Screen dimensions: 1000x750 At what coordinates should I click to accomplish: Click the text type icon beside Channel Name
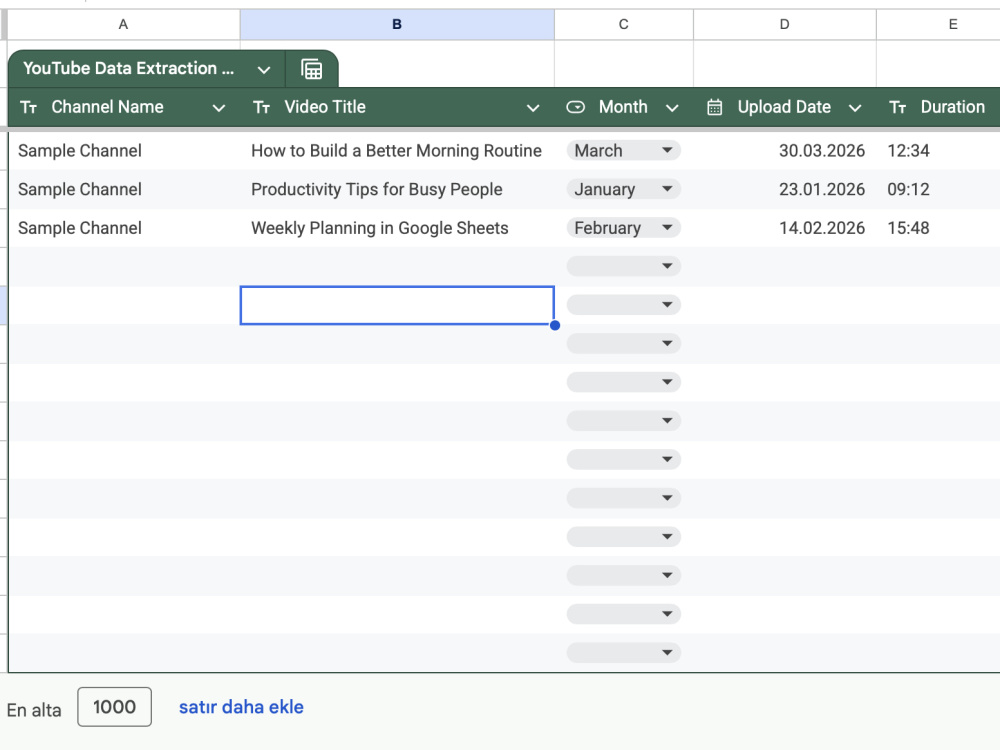(29, 107)
